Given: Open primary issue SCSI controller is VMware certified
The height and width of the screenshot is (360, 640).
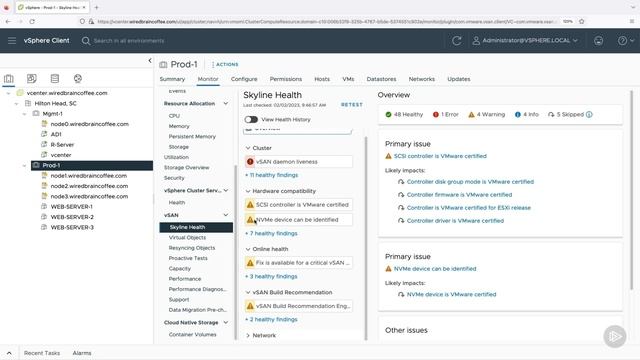Looking at the screenshot, I should click(440, 156).
